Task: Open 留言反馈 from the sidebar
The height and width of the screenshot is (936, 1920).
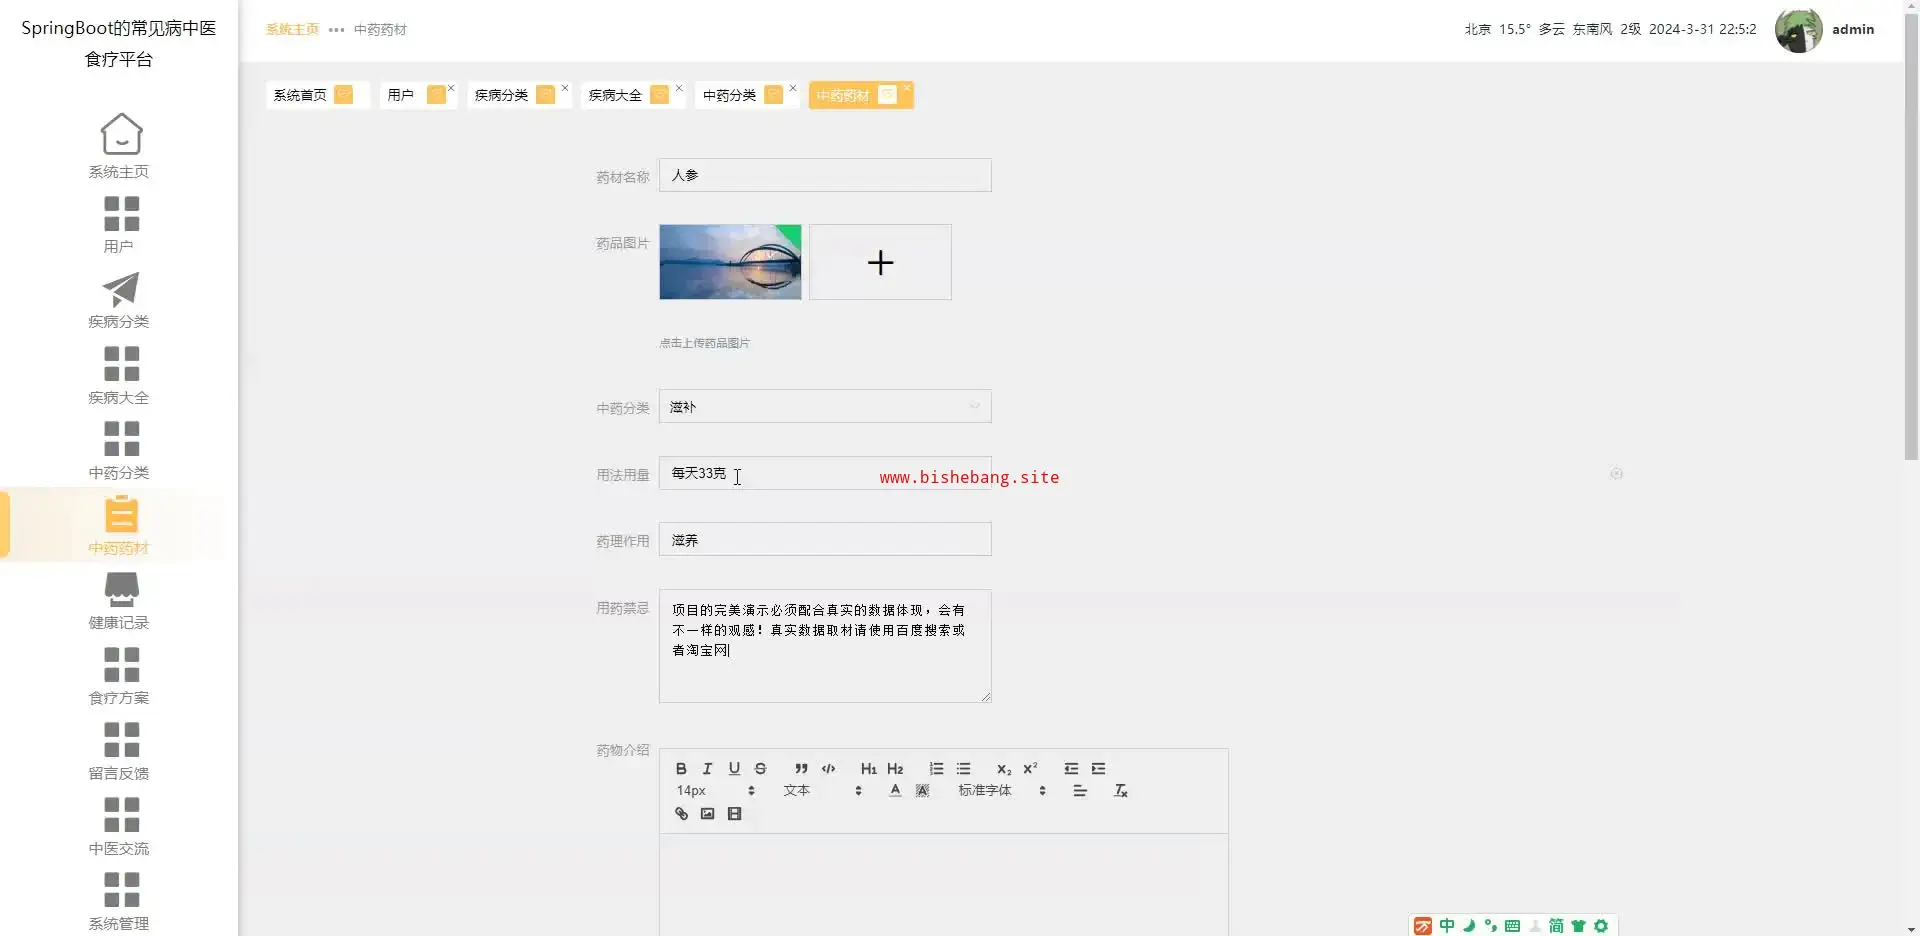Action: pyautogui.click(x=120, y=751)
